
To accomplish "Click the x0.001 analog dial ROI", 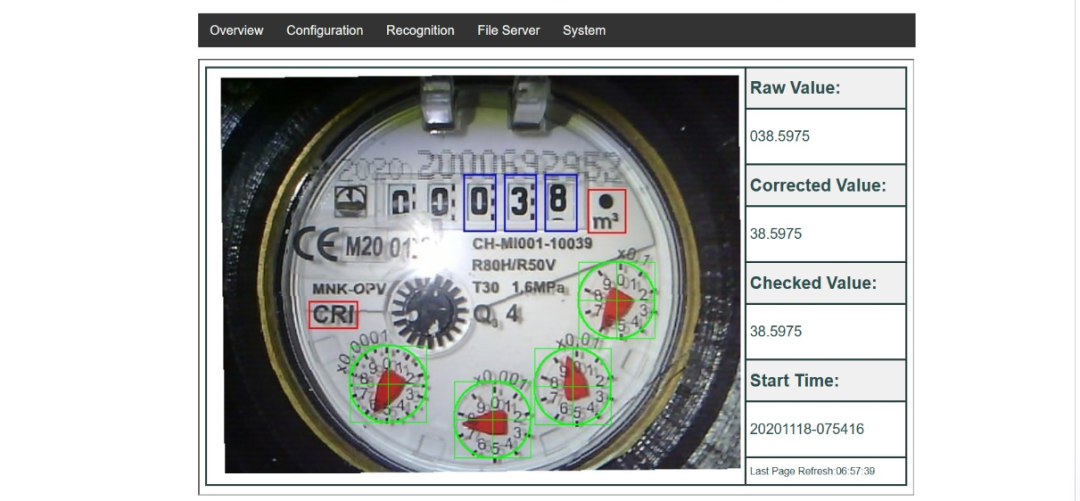I will 493,420.
